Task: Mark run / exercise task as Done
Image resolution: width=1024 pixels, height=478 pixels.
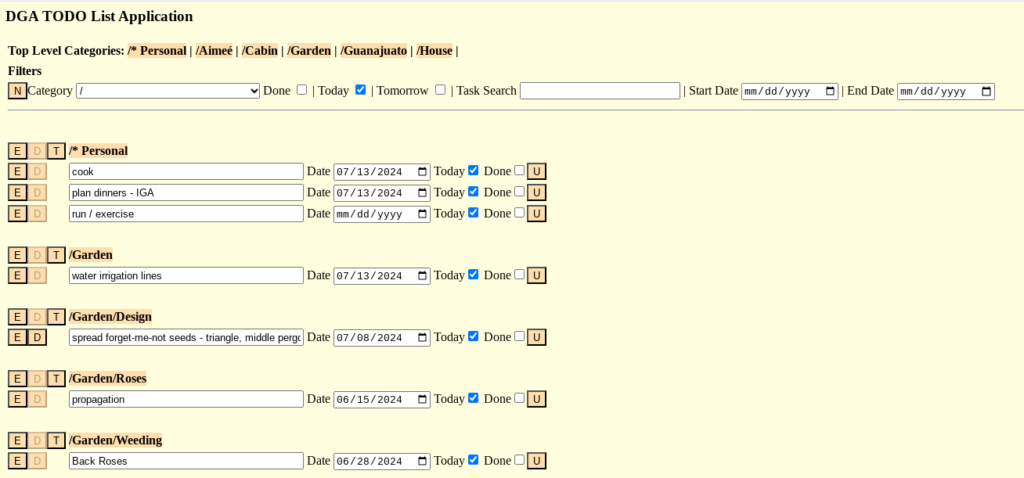Action: [x=519, y=213]
